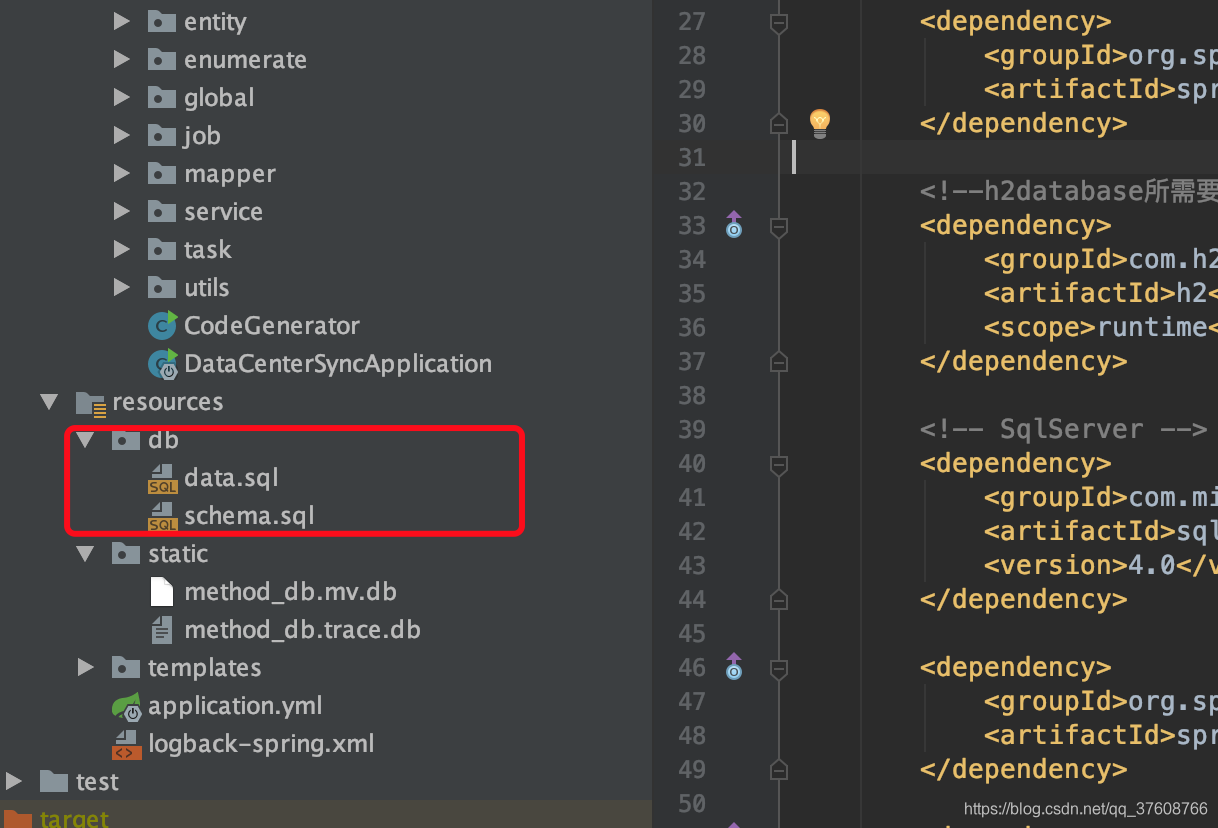The height and width of the screenshot is (828, 1218).
Task: Click the method_db.trace.db file icon
Action: tap(162, 630)
